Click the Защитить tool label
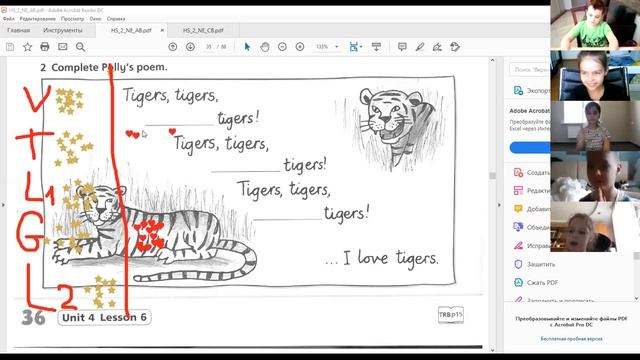Screen dimensions: 640x360 [x=541, y=264]
